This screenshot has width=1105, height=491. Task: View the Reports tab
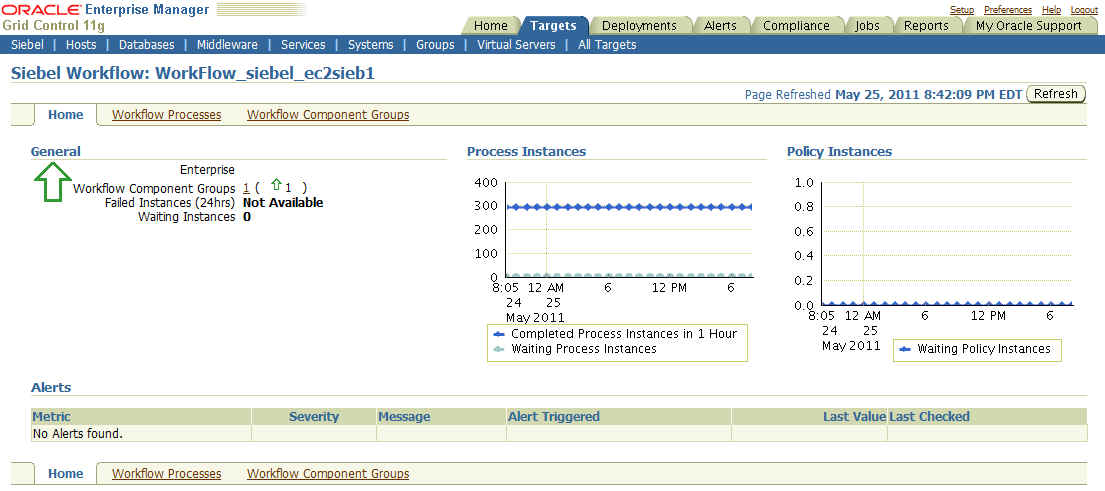pyautogui.click(x=926, y=25)
